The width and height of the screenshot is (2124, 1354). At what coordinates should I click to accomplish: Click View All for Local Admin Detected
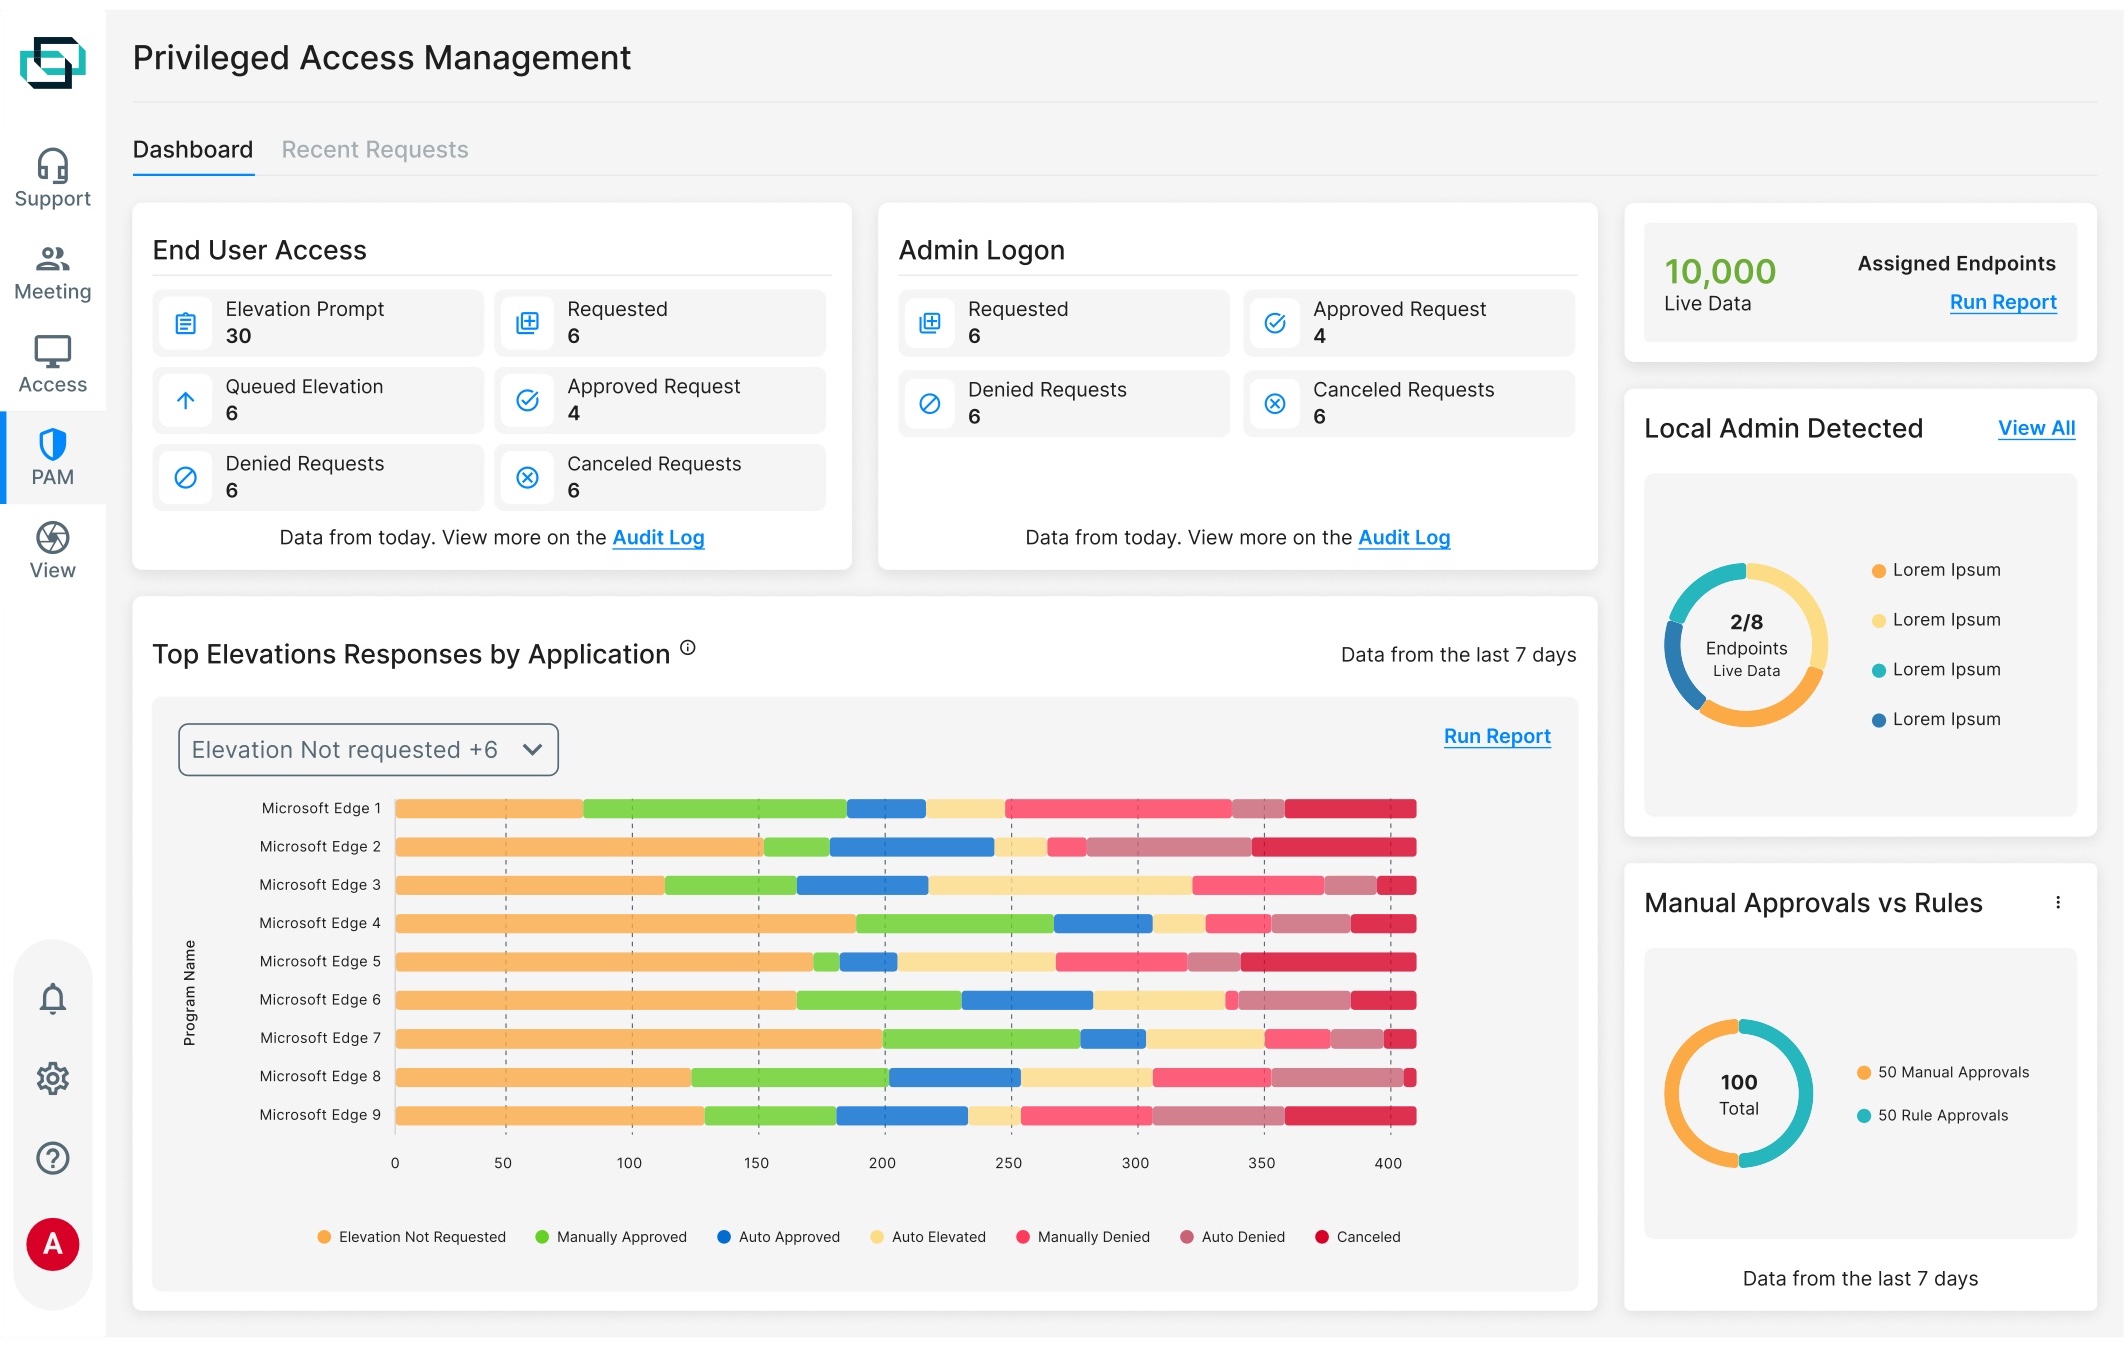click(2036, 428)
